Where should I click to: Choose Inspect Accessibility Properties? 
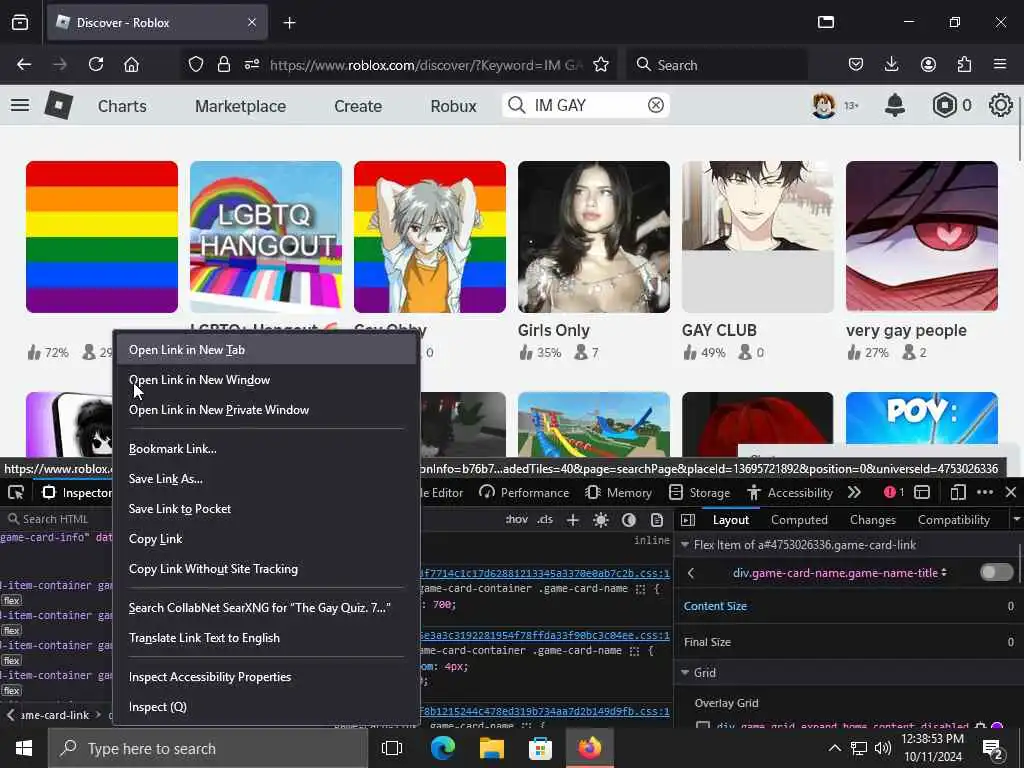(x=266, y=677)
